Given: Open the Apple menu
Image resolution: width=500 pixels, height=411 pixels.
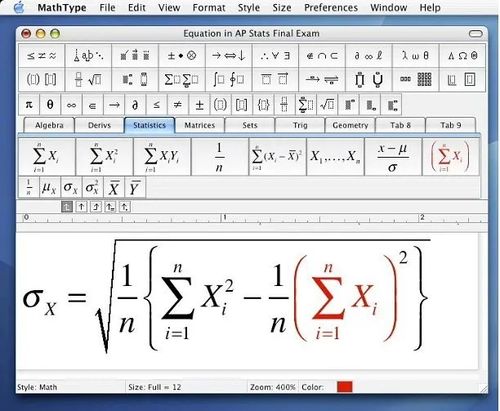Looking at the screenshot, I should pos(19,7).
